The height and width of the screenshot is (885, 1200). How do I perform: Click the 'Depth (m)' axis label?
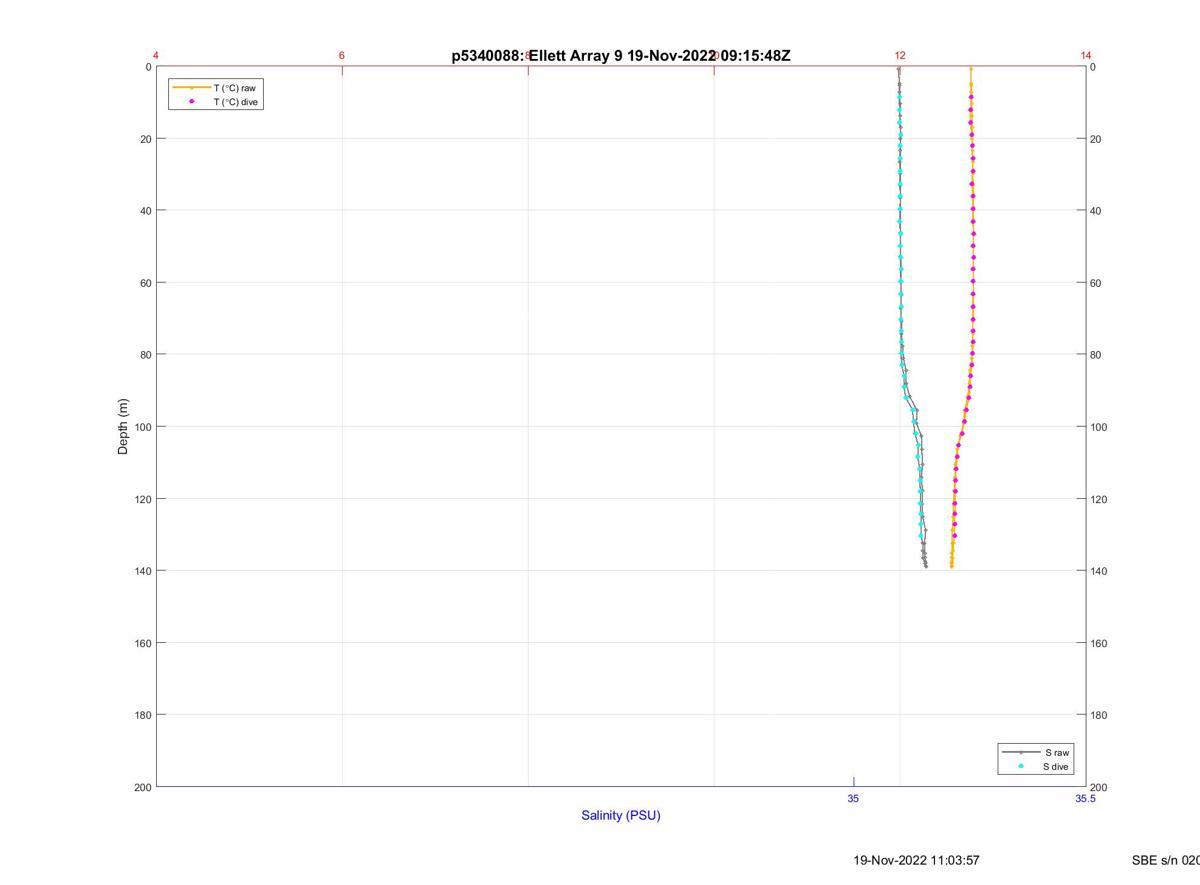123,427
